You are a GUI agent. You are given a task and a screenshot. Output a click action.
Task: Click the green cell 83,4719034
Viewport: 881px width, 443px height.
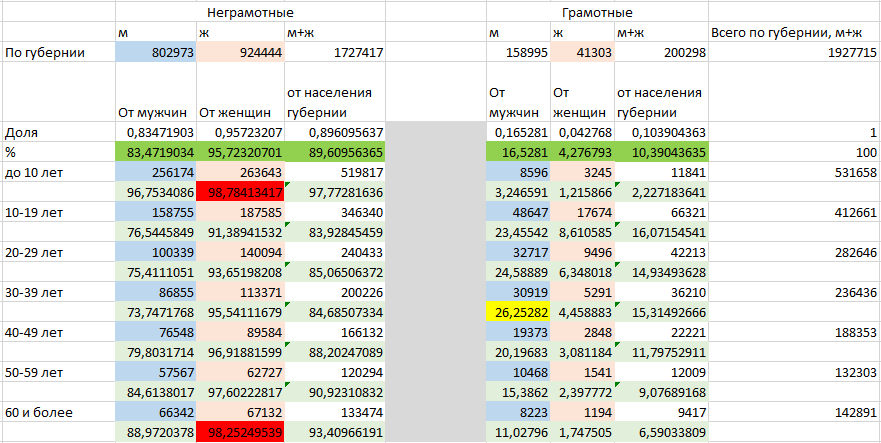coord(155,152)
